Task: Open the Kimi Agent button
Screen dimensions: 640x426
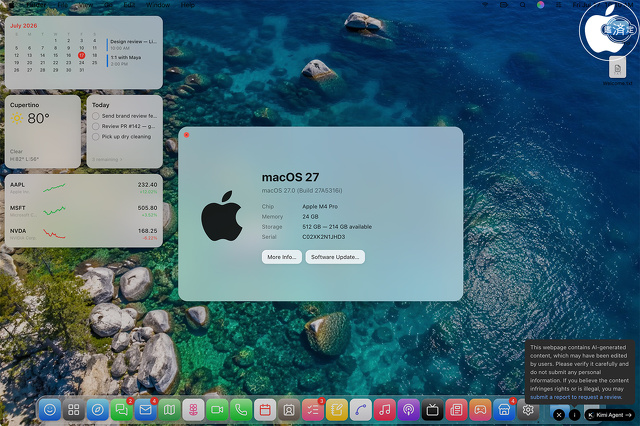Action: pos(609,415)
